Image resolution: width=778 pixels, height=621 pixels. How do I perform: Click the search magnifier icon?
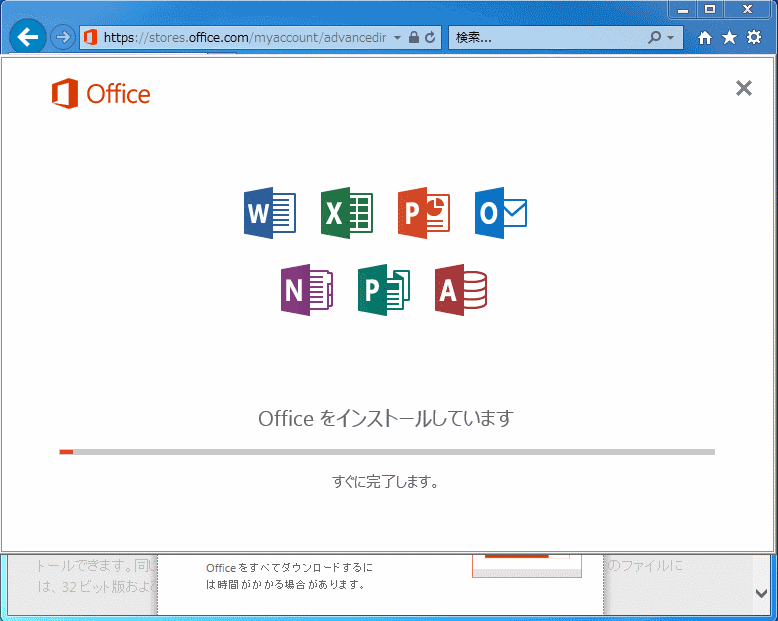[x=655, y=37]
